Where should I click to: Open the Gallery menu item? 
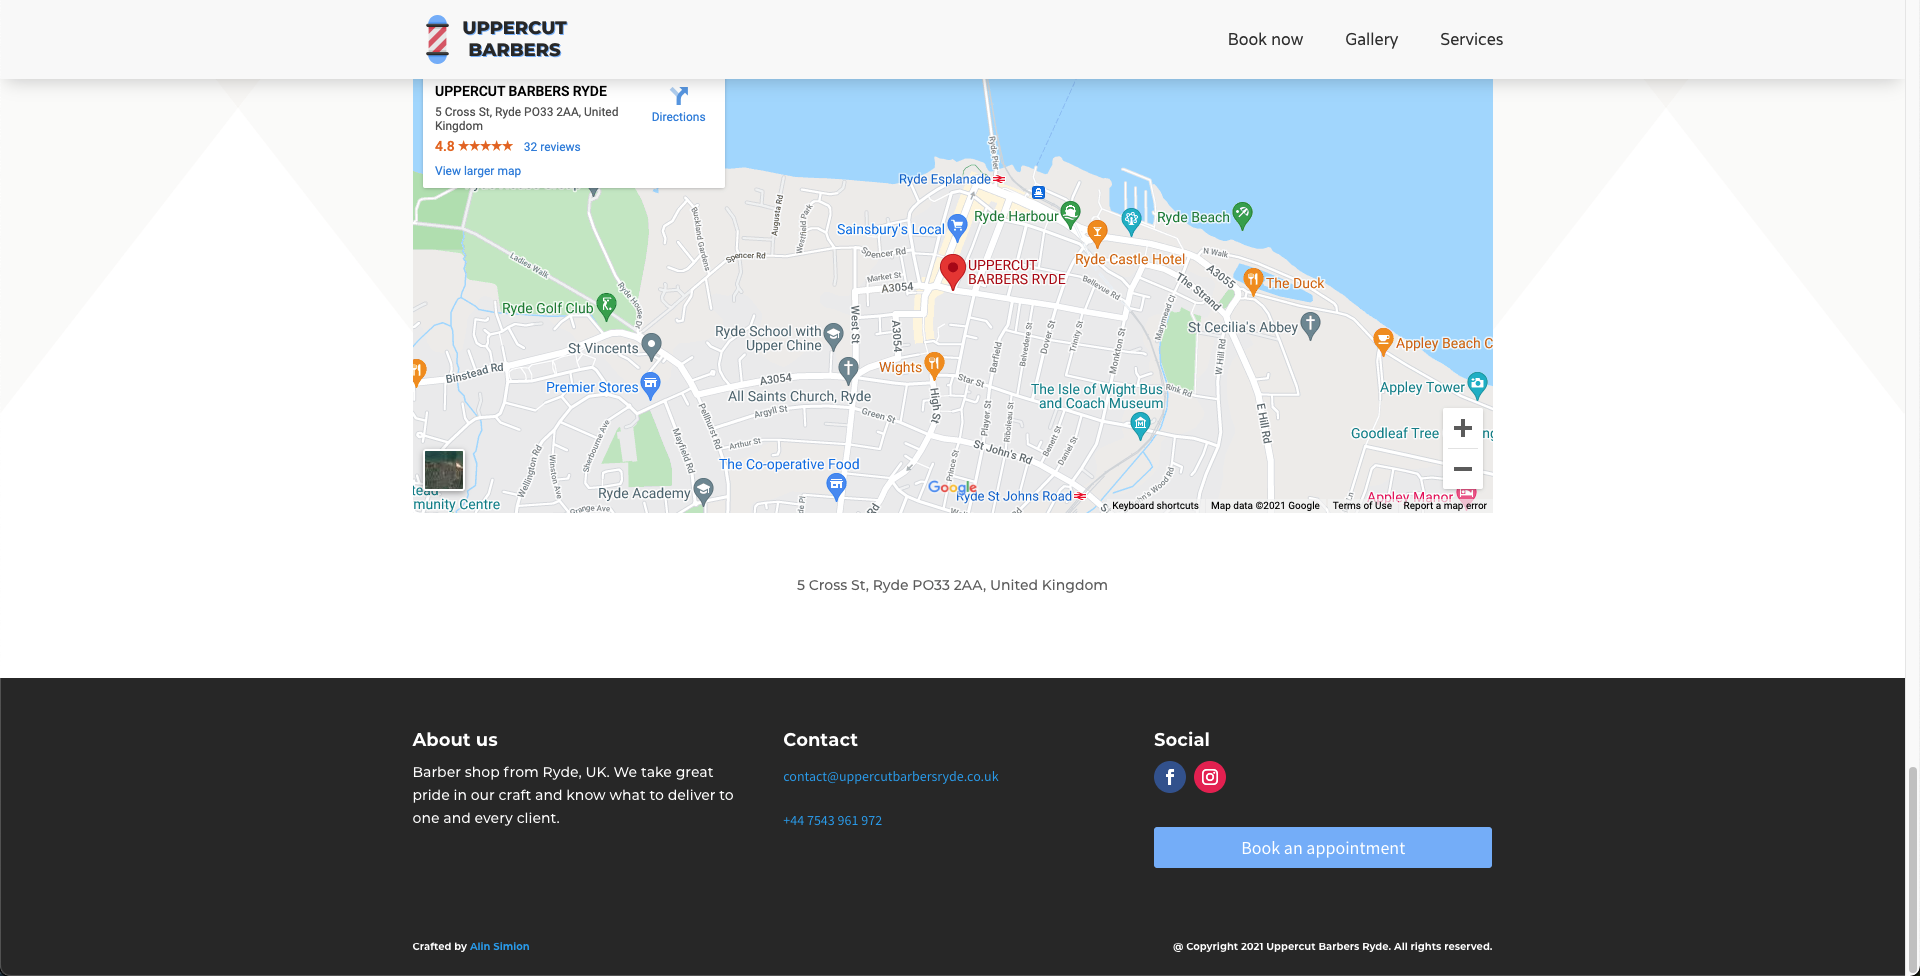point(1371,39)
